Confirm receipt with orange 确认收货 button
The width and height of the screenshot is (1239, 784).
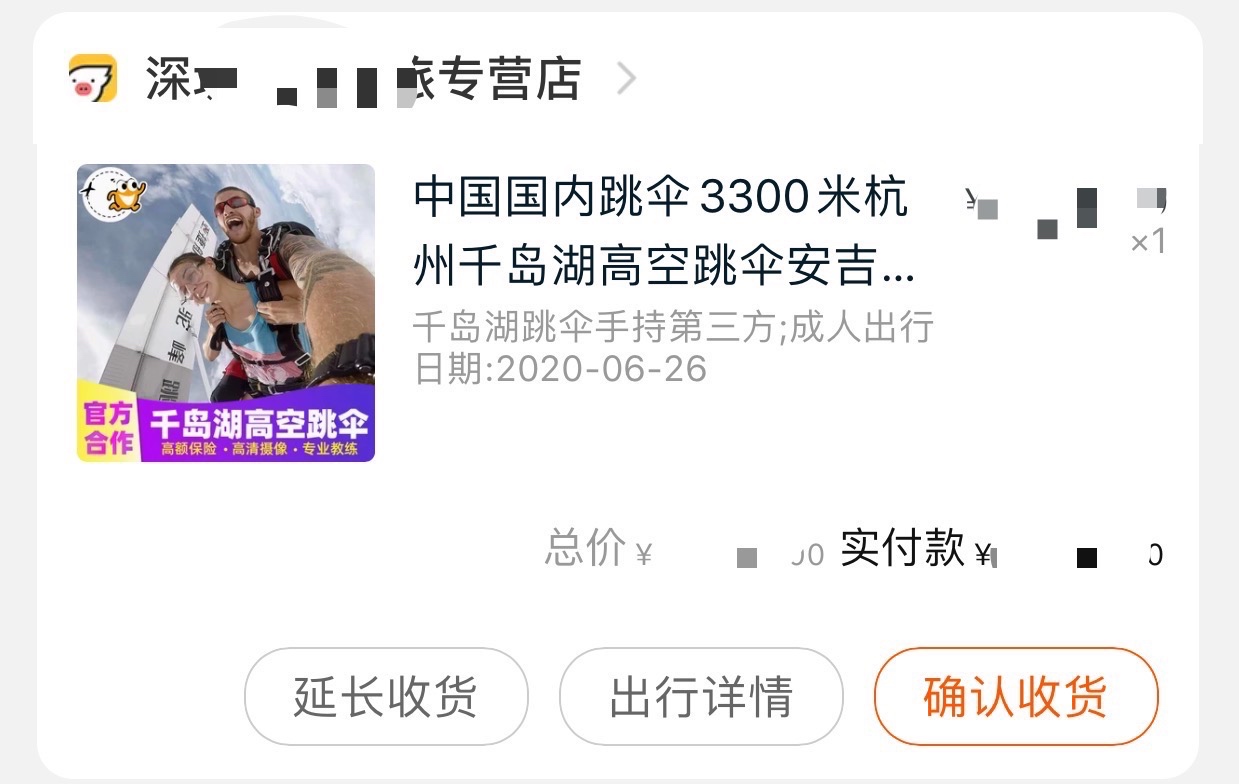click(1016, 696)
